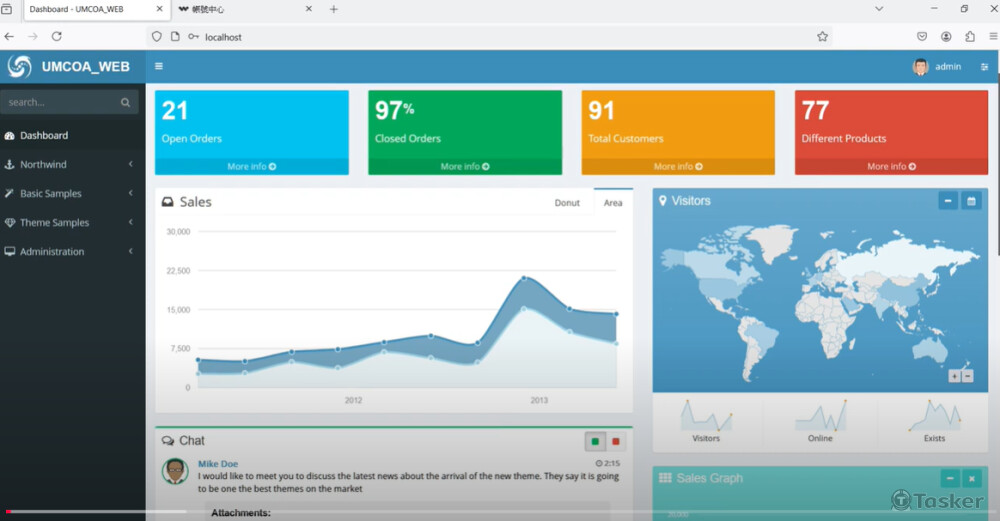
Task: Toggle the red chat status button
Action: (615, 441)
